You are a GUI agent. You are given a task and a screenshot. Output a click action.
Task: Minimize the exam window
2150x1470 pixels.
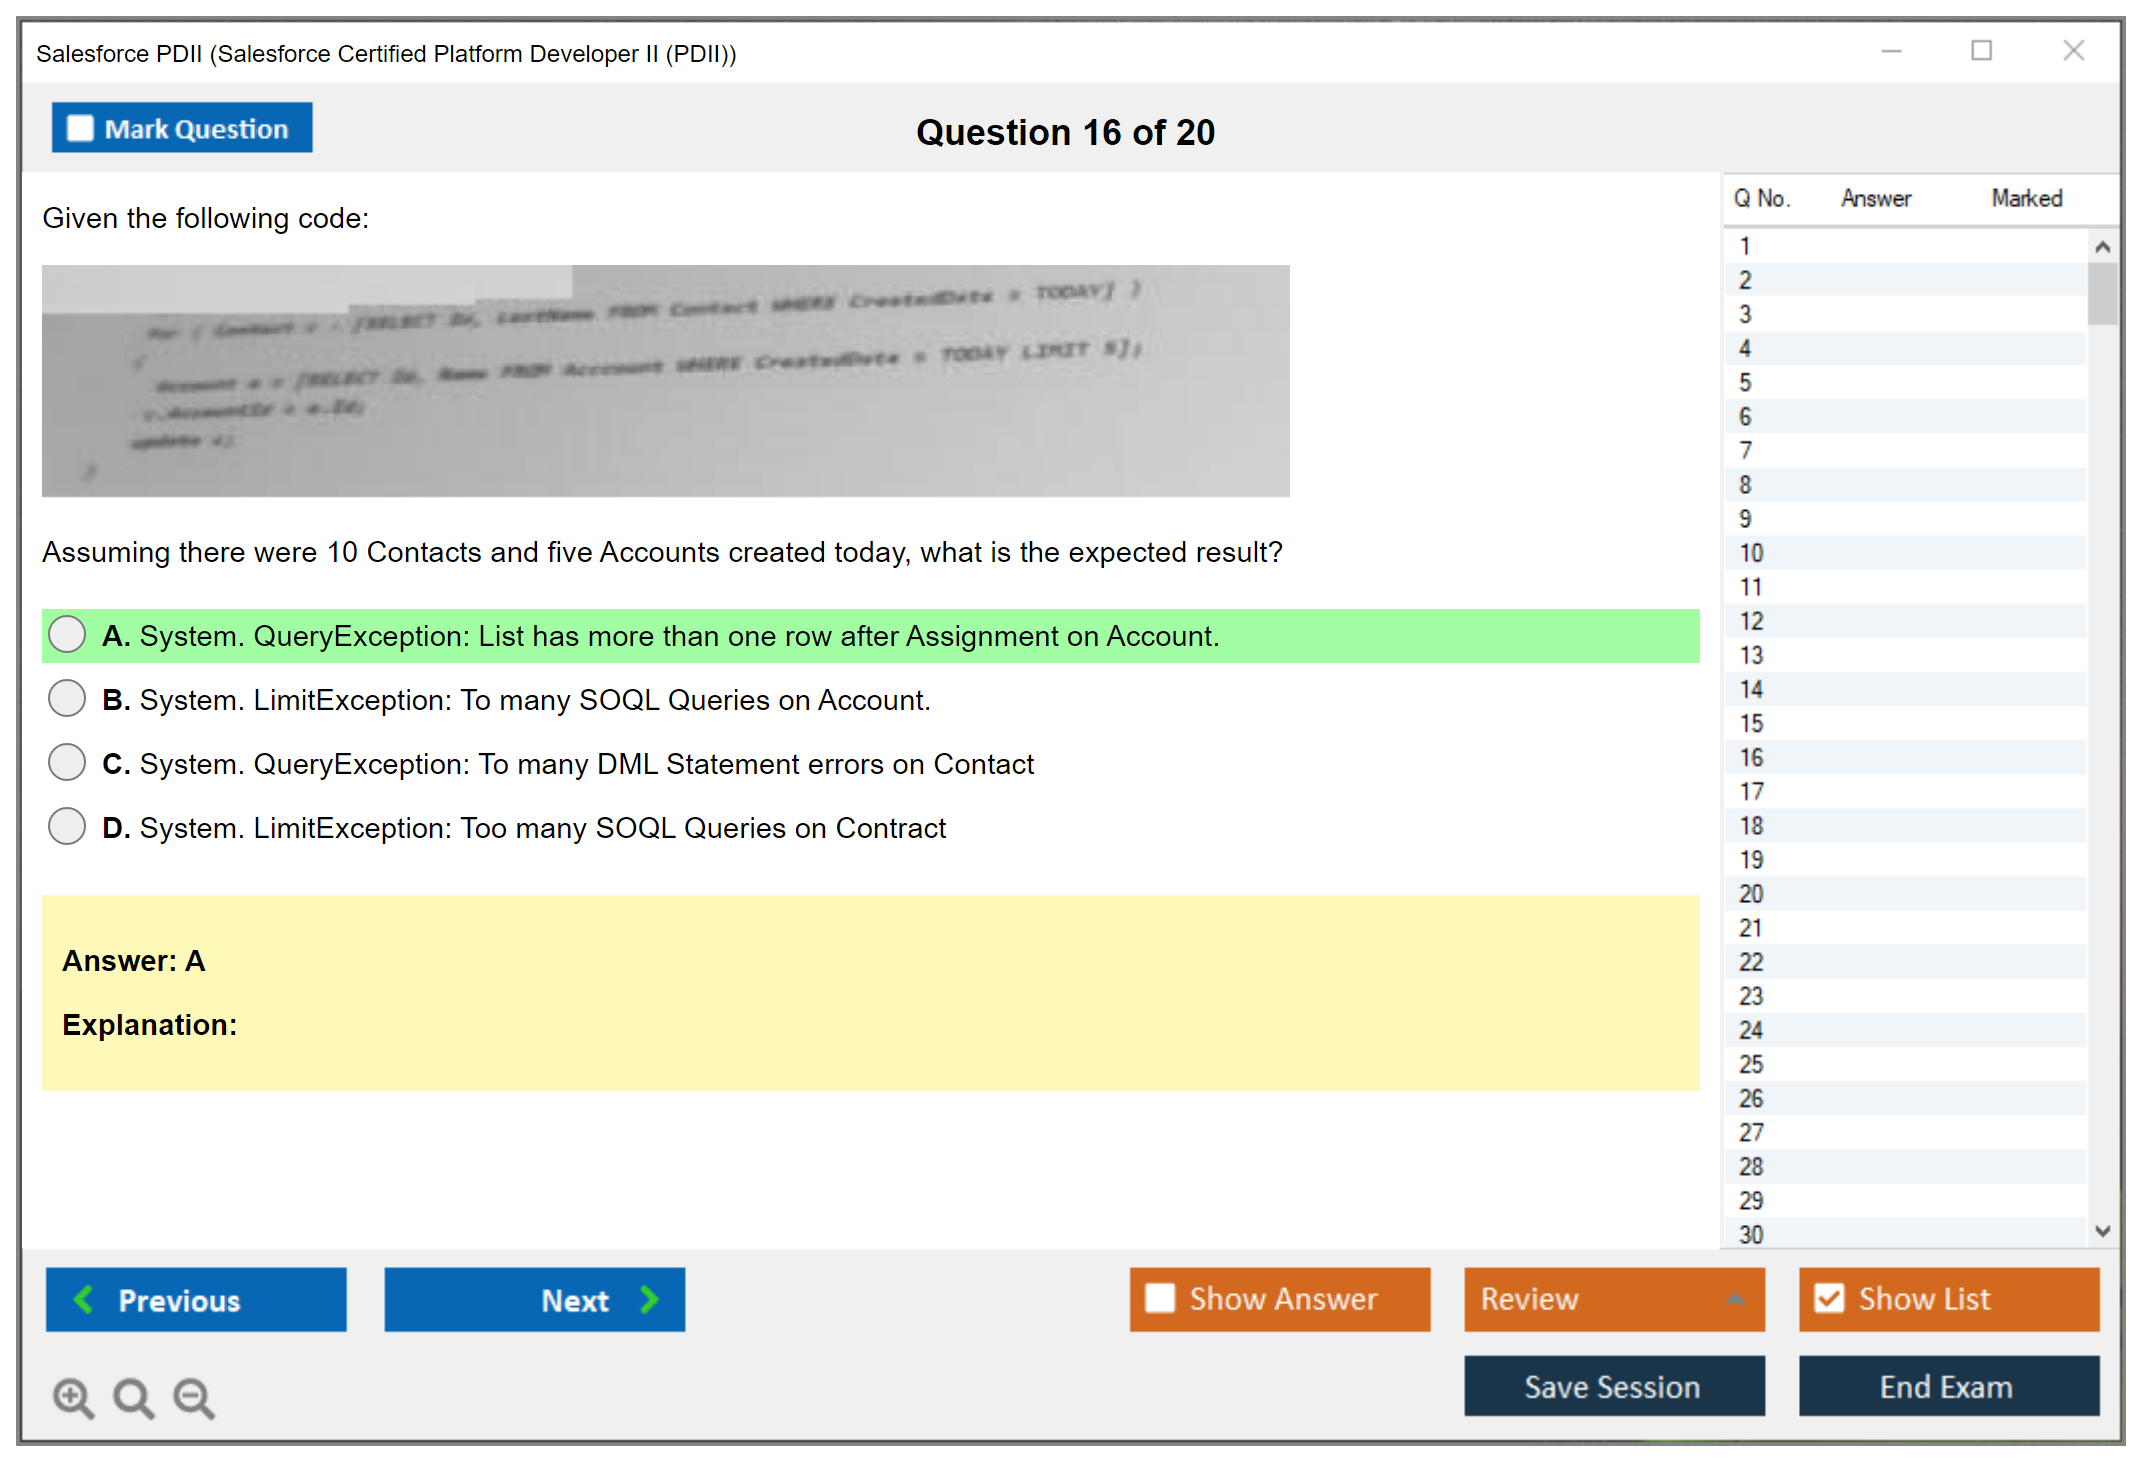point(1891,51)
